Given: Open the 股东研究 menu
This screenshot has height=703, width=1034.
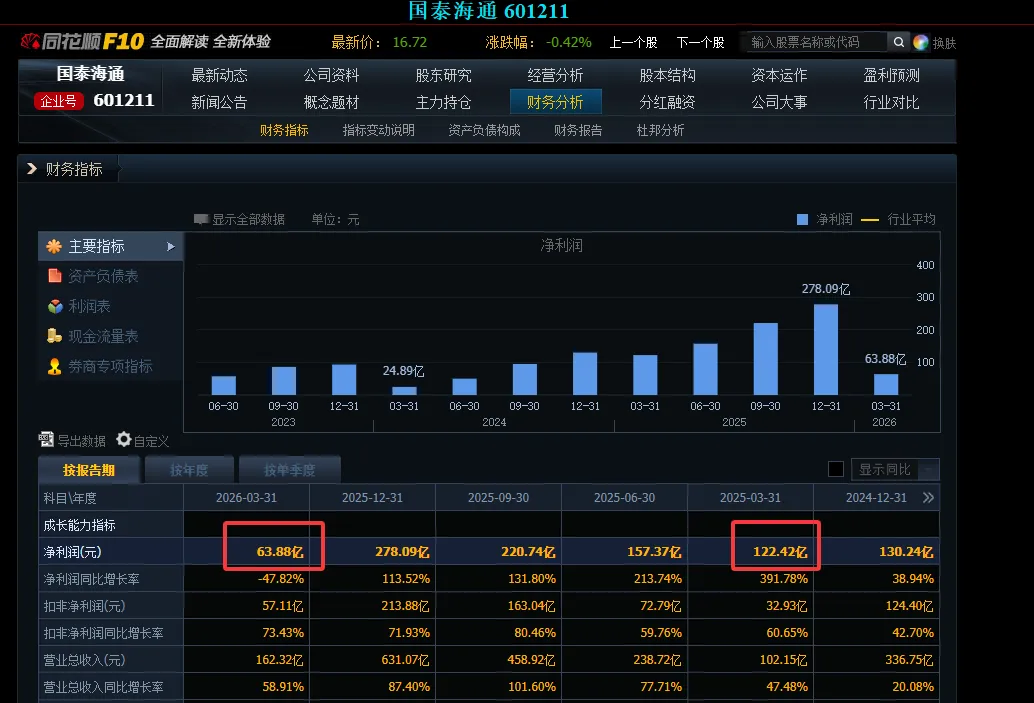Looking at the screenshot, I should pos(443,75).
